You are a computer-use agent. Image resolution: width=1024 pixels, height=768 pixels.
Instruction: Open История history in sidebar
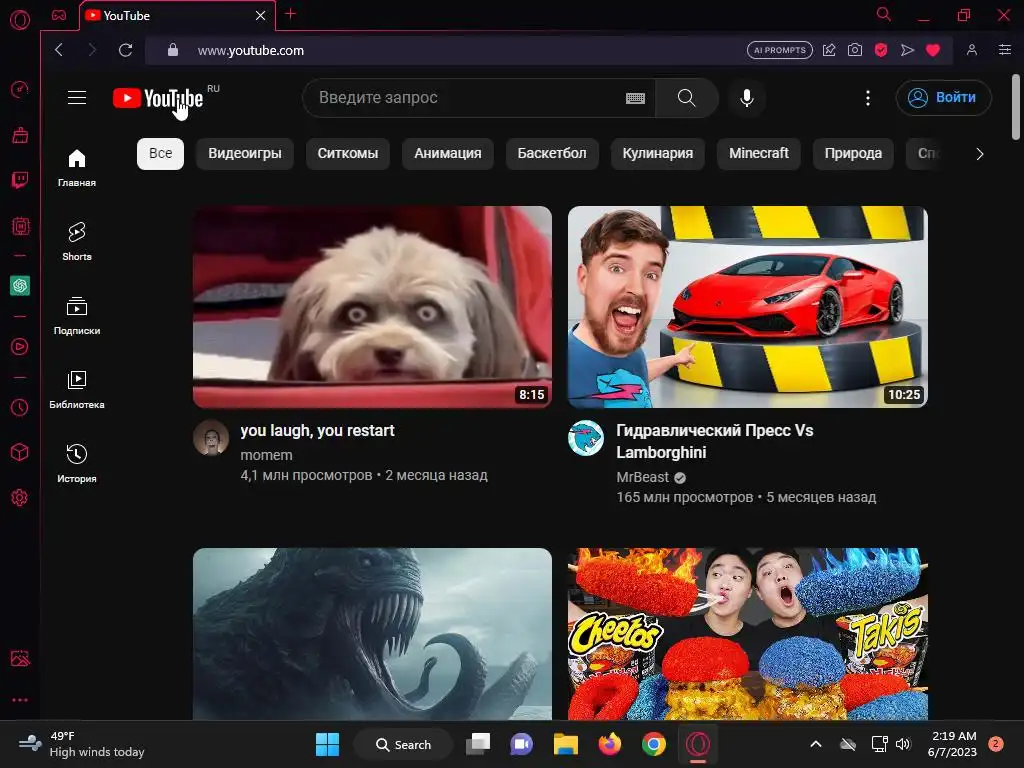tap(77, 464)
